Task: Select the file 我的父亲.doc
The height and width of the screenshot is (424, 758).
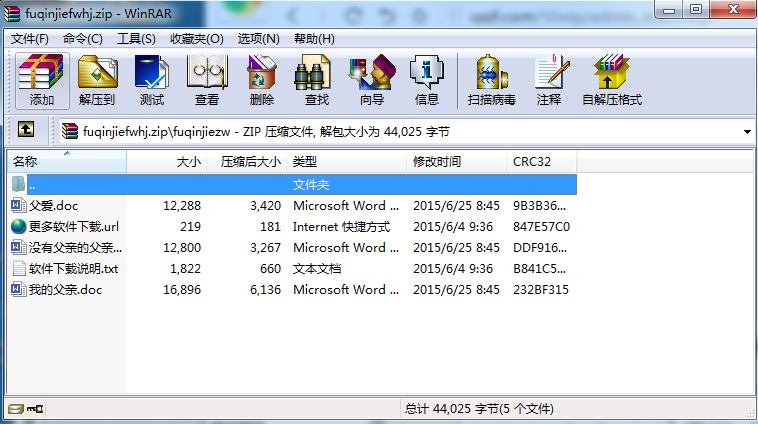Action: [x=65, y=290]
